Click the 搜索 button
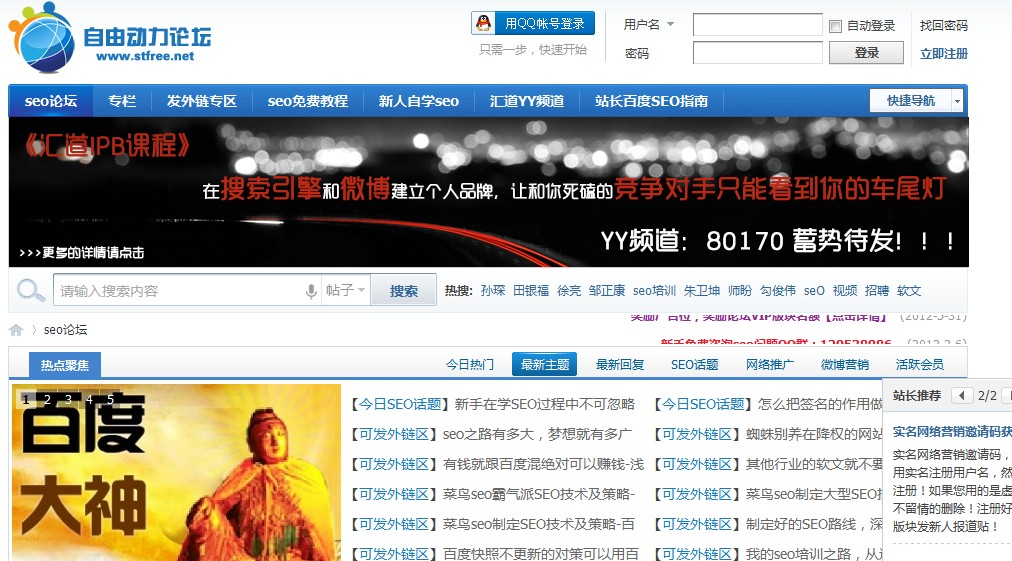The height and width of the screenshot is (561, 1012). (x=404, y=291)
